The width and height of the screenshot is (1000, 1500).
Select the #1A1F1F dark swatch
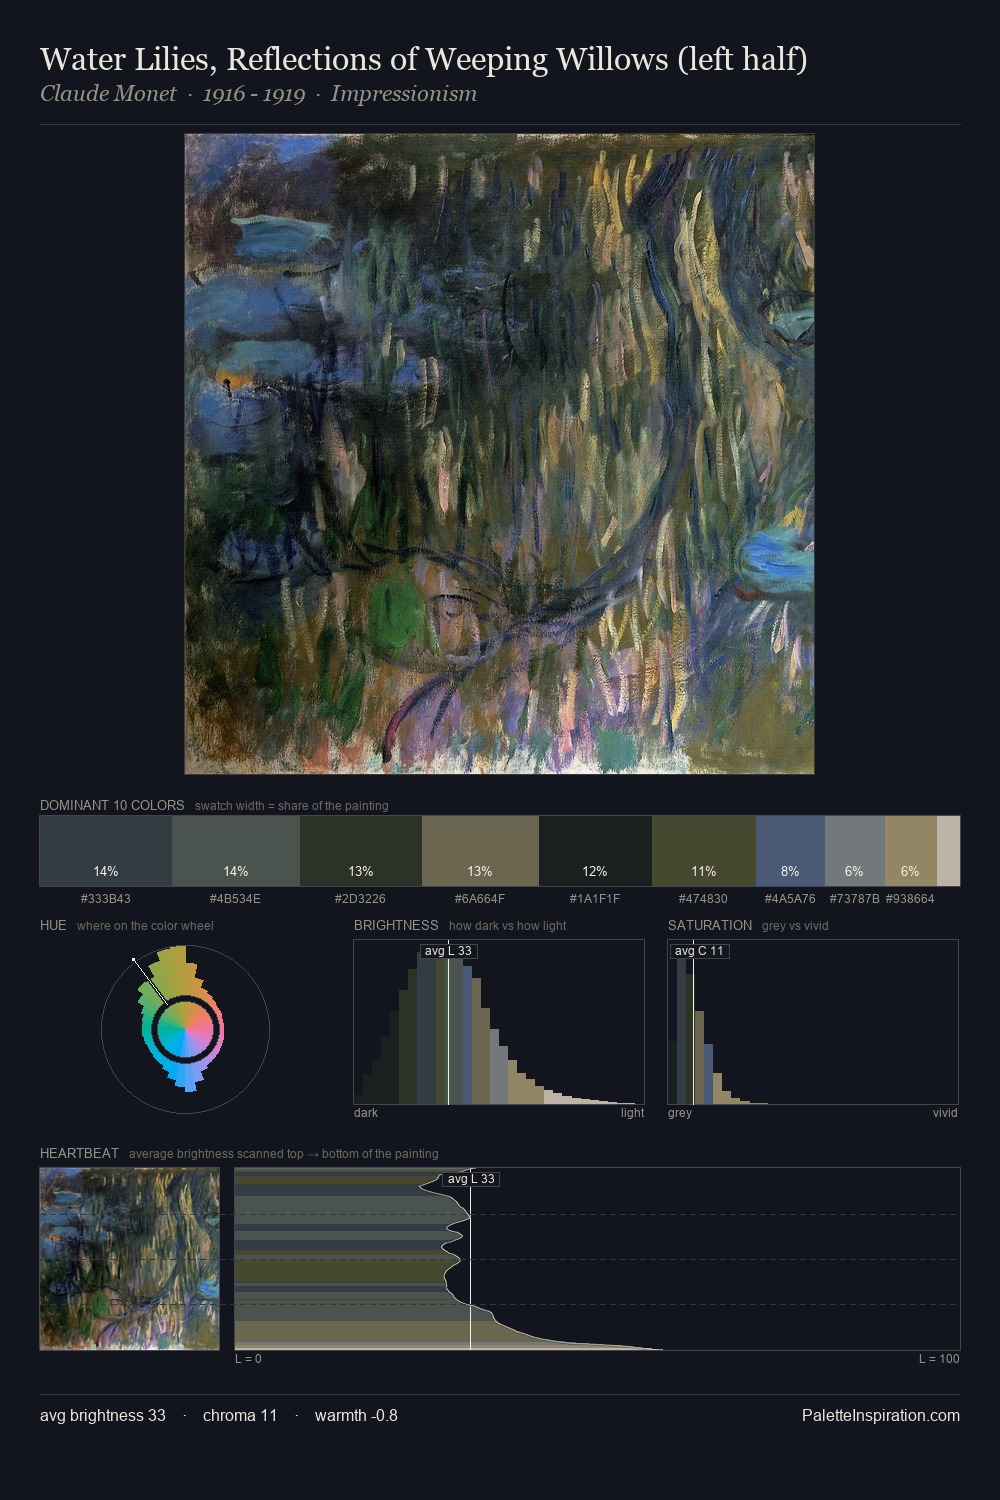click(x=595, y=851)
